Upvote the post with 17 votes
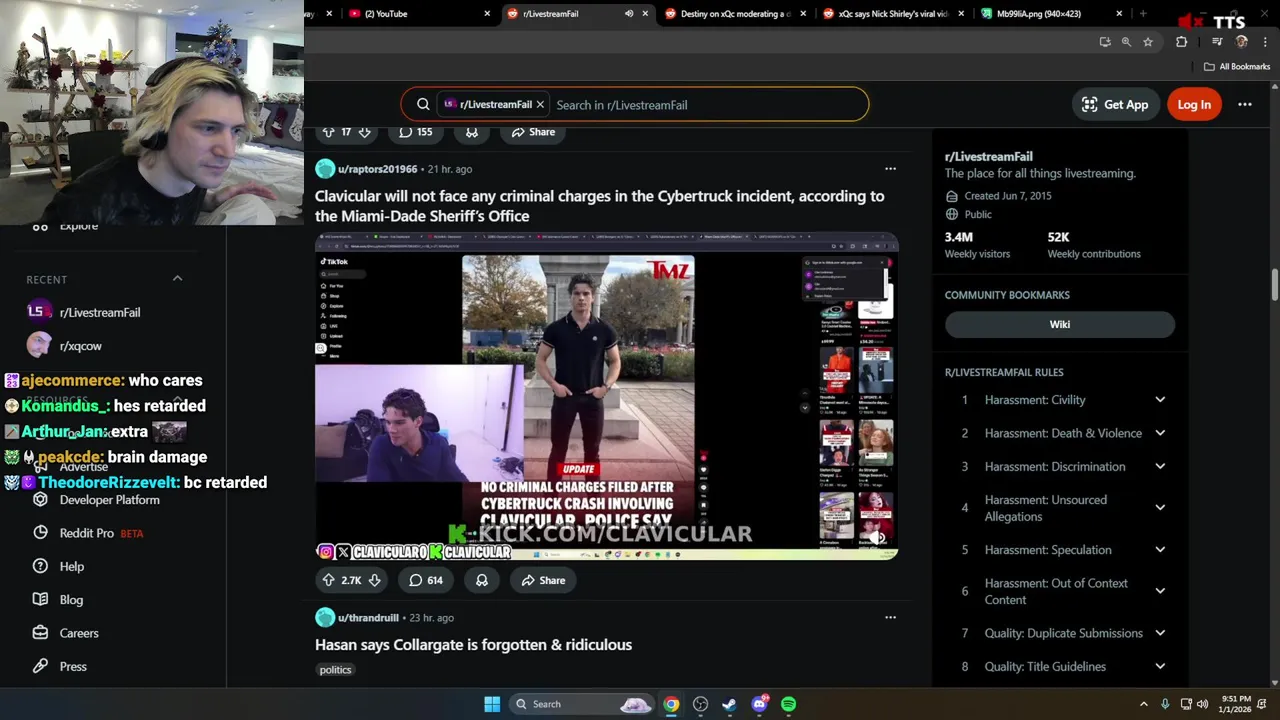1280x720 pixels. pos(328,132)
